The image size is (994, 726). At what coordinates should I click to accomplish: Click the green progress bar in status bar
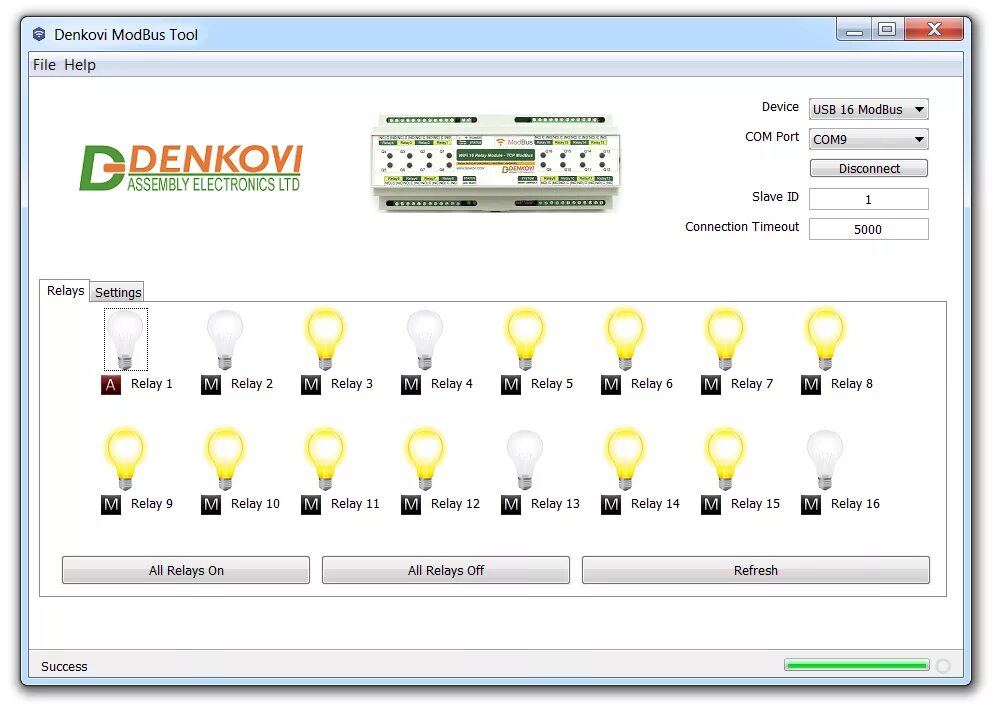point(856,665)
